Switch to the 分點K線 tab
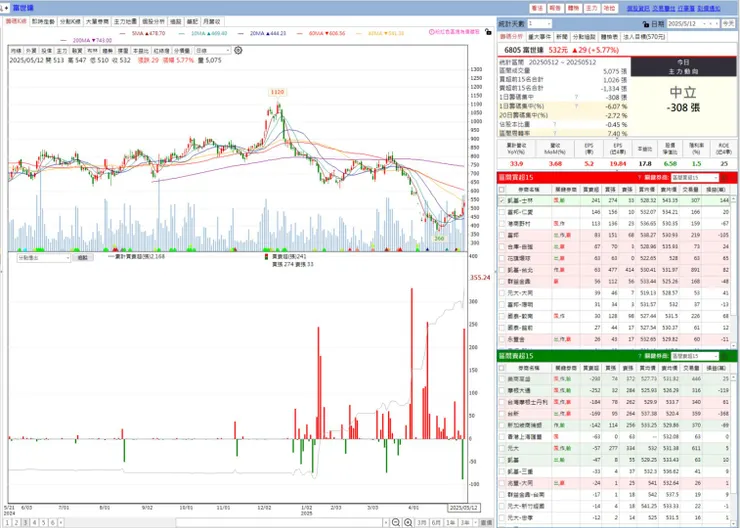 pos(70,22)
